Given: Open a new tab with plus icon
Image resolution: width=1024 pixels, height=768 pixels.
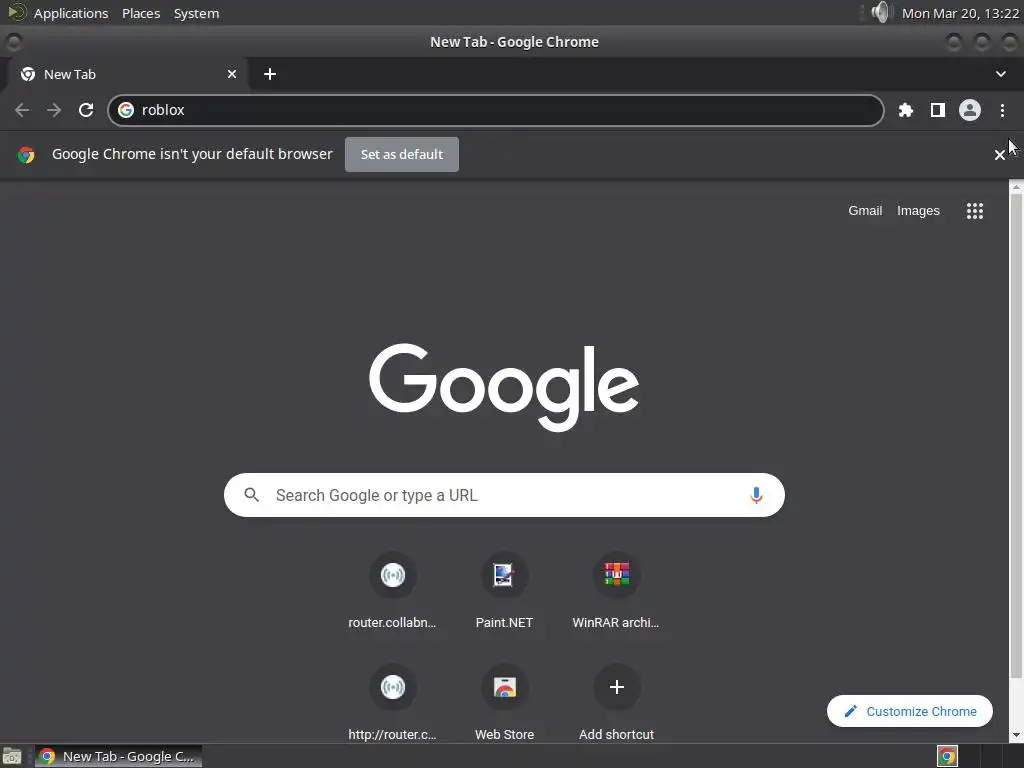Looking at the screenshot, I should pyautogui.click(x=270, y=74).
